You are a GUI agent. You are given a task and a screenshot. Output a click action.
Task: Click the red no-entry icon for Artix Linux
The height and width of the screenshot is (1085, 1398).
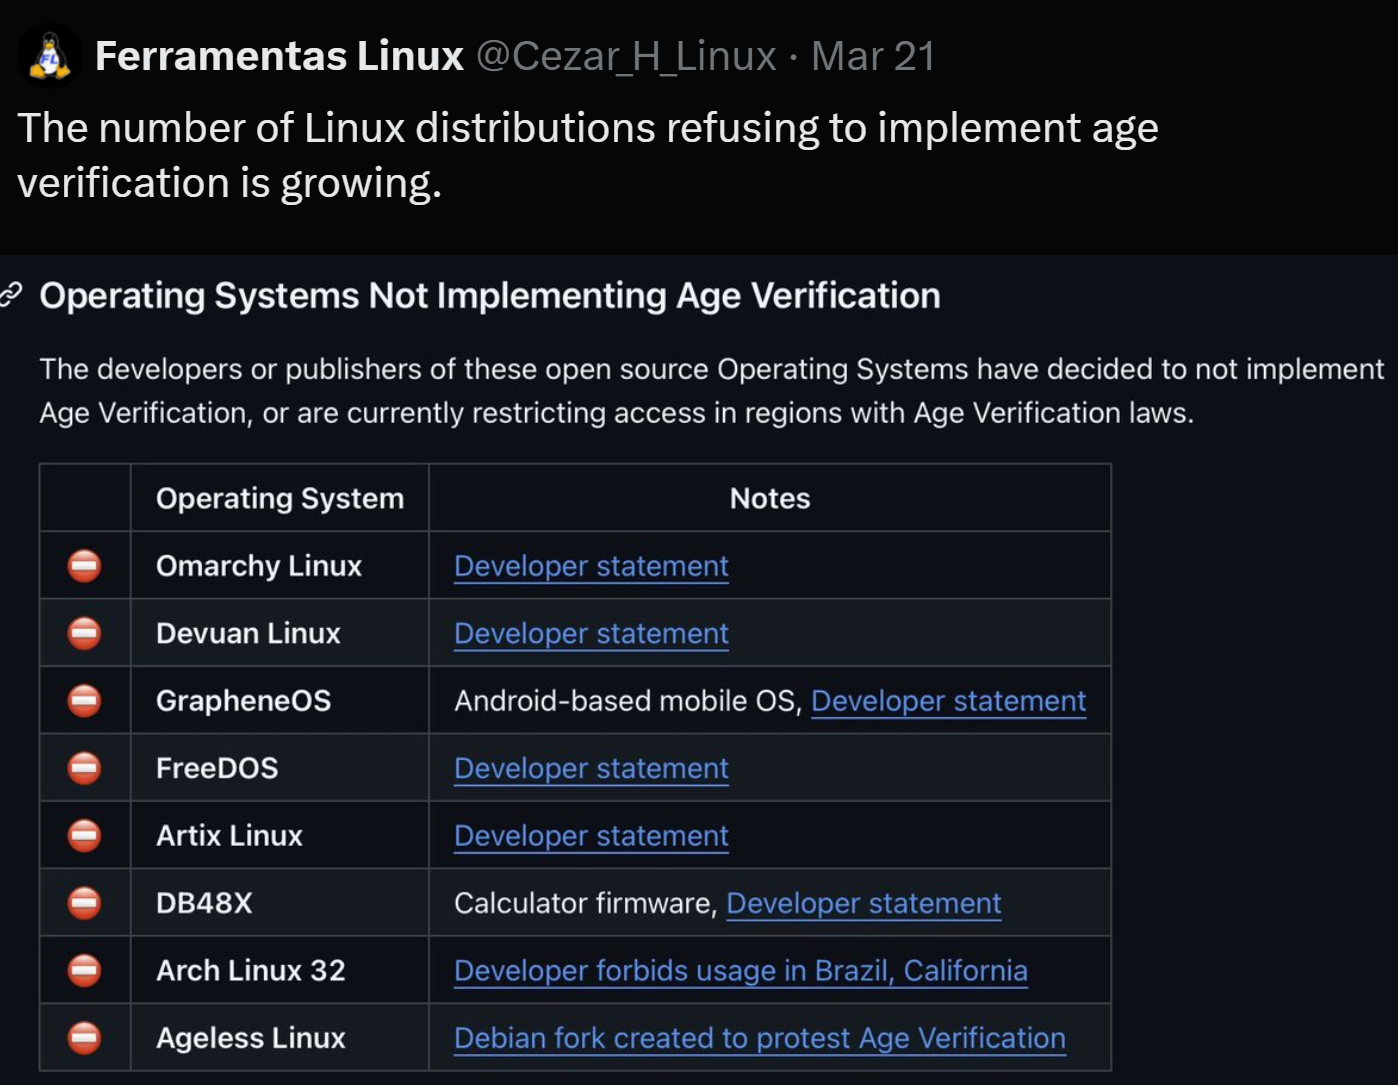84,836
